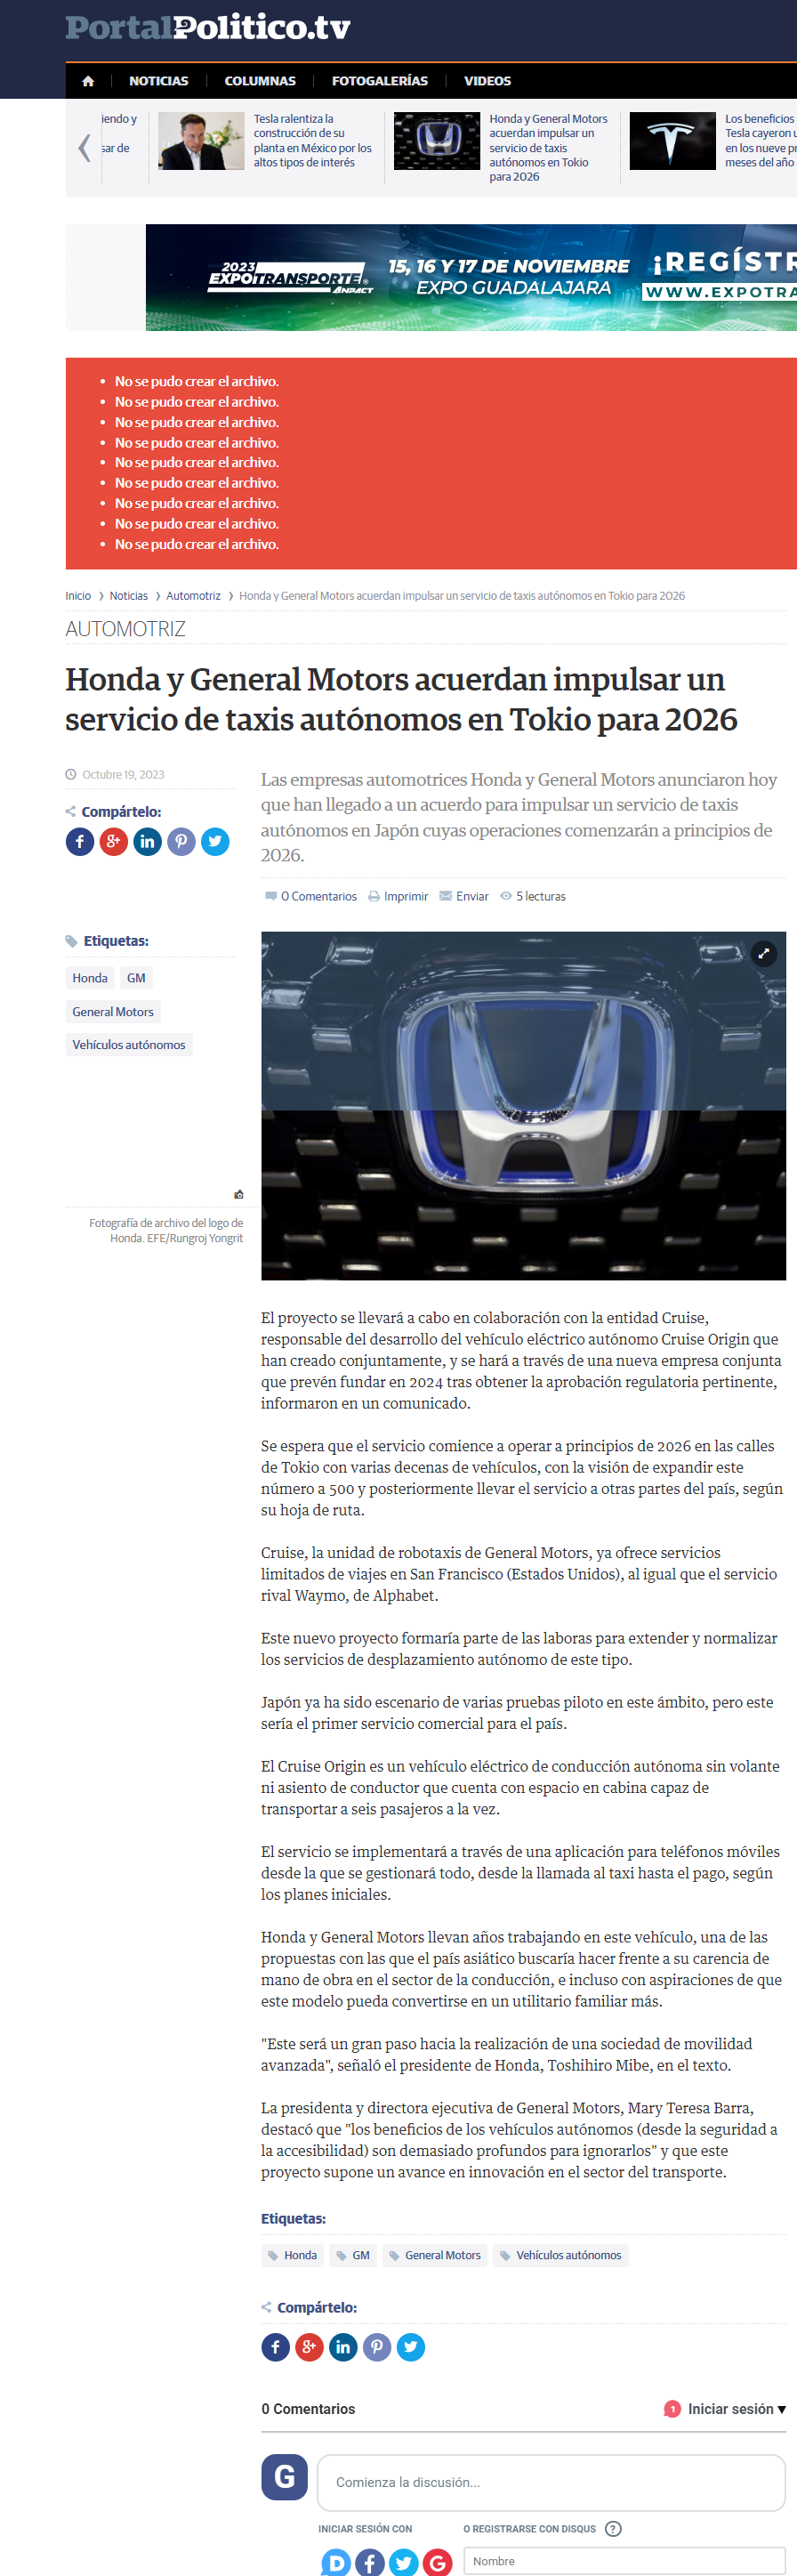Focus the Comienza la discusión comment box

(x=551, y=2482)
